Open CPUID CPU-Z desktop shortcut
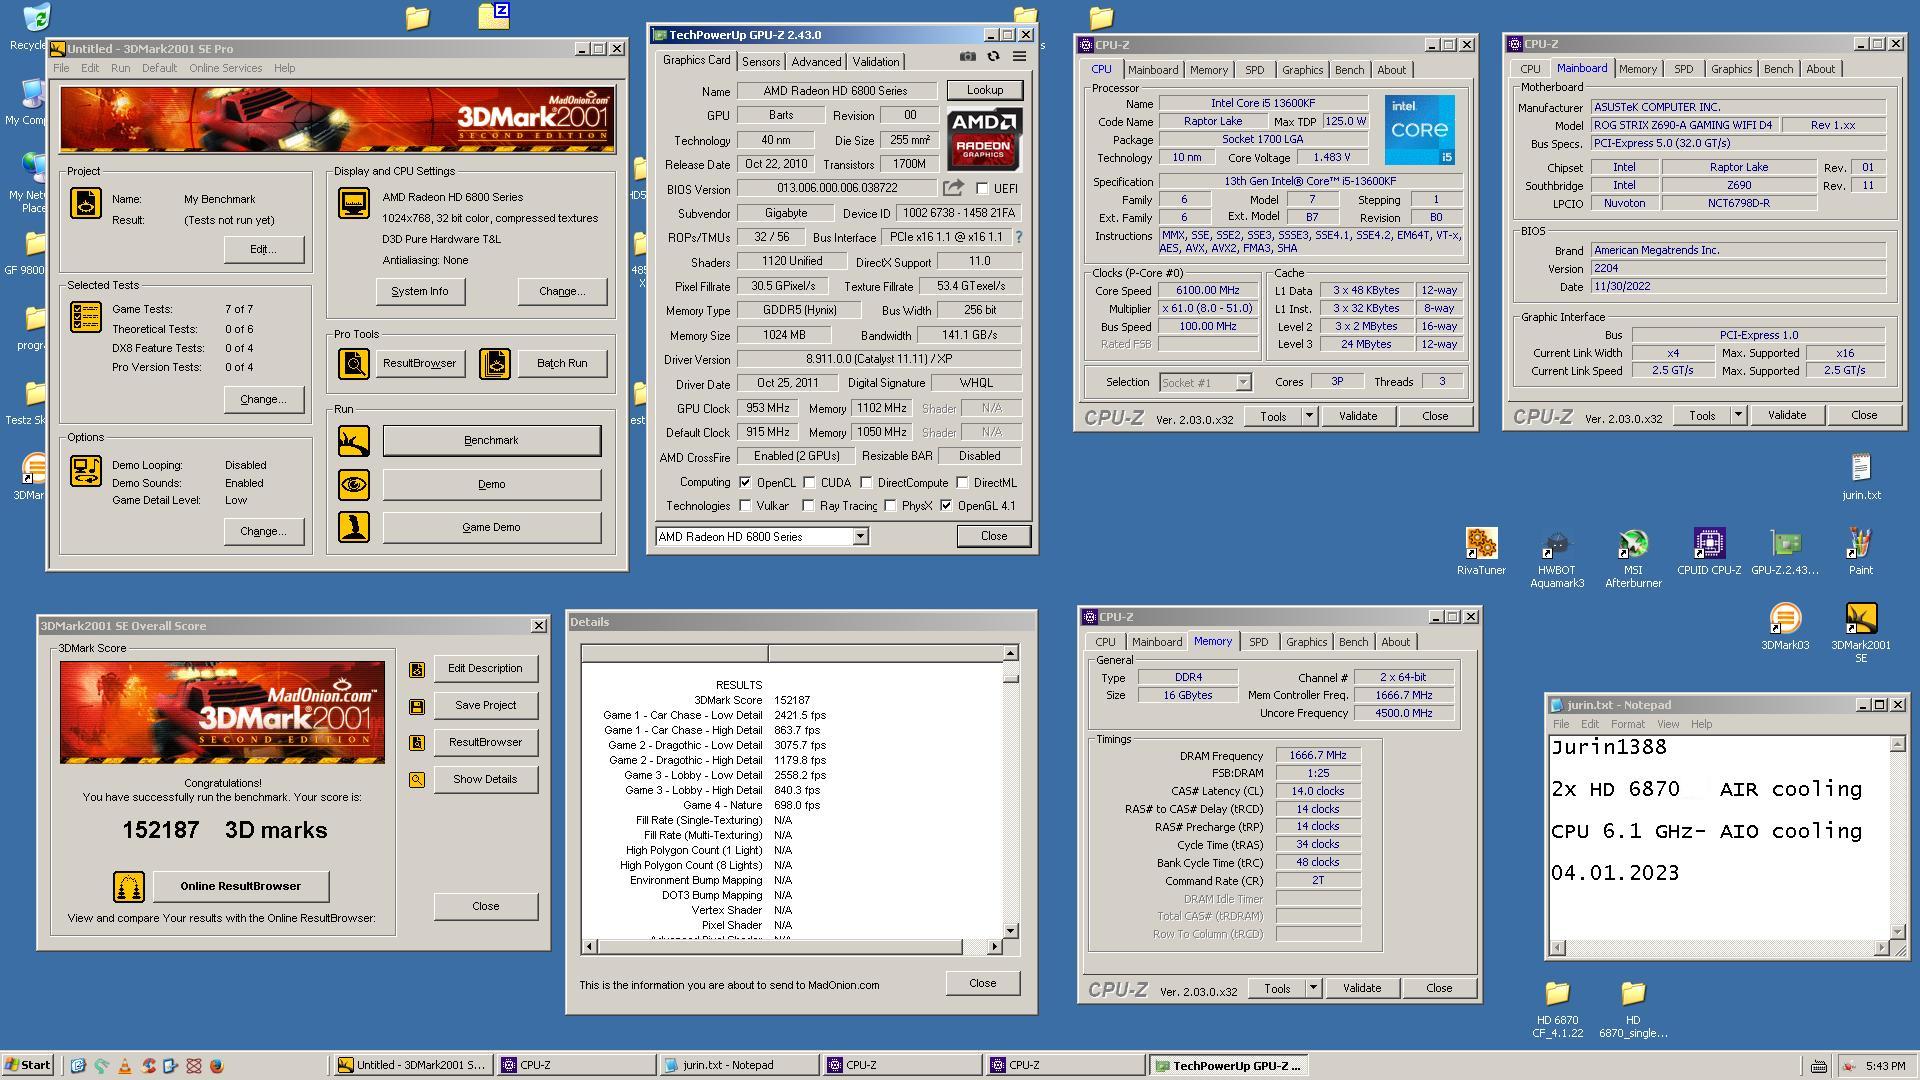The height and width of the screenshot is (1080, 1920). [1709, 552]
